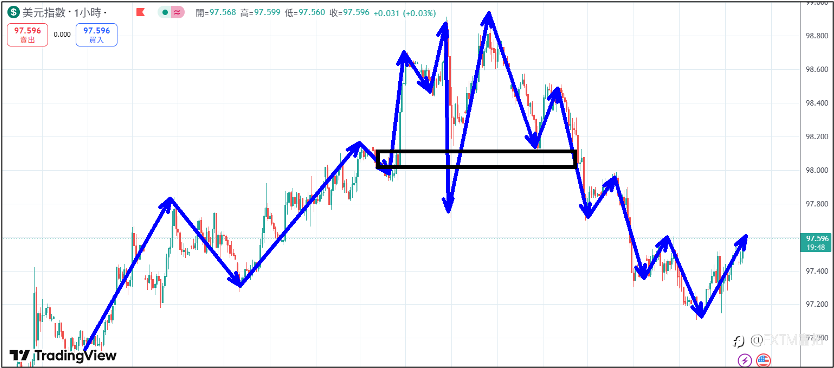The height and width of the screenshot is (368, 834).
Task: Click the green dollar symbol logo
Action: pyautogui.click(x=13, y=12)
